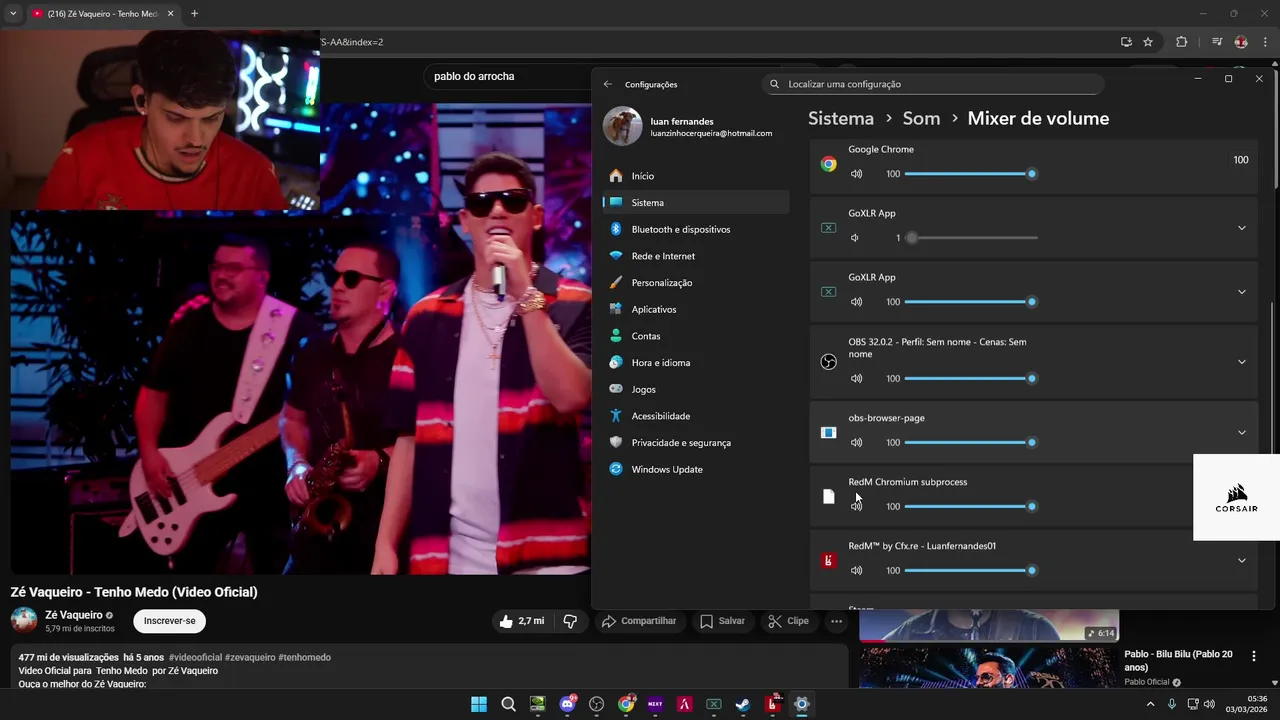
Task: Go back in Configurações window
Action: 608,84
